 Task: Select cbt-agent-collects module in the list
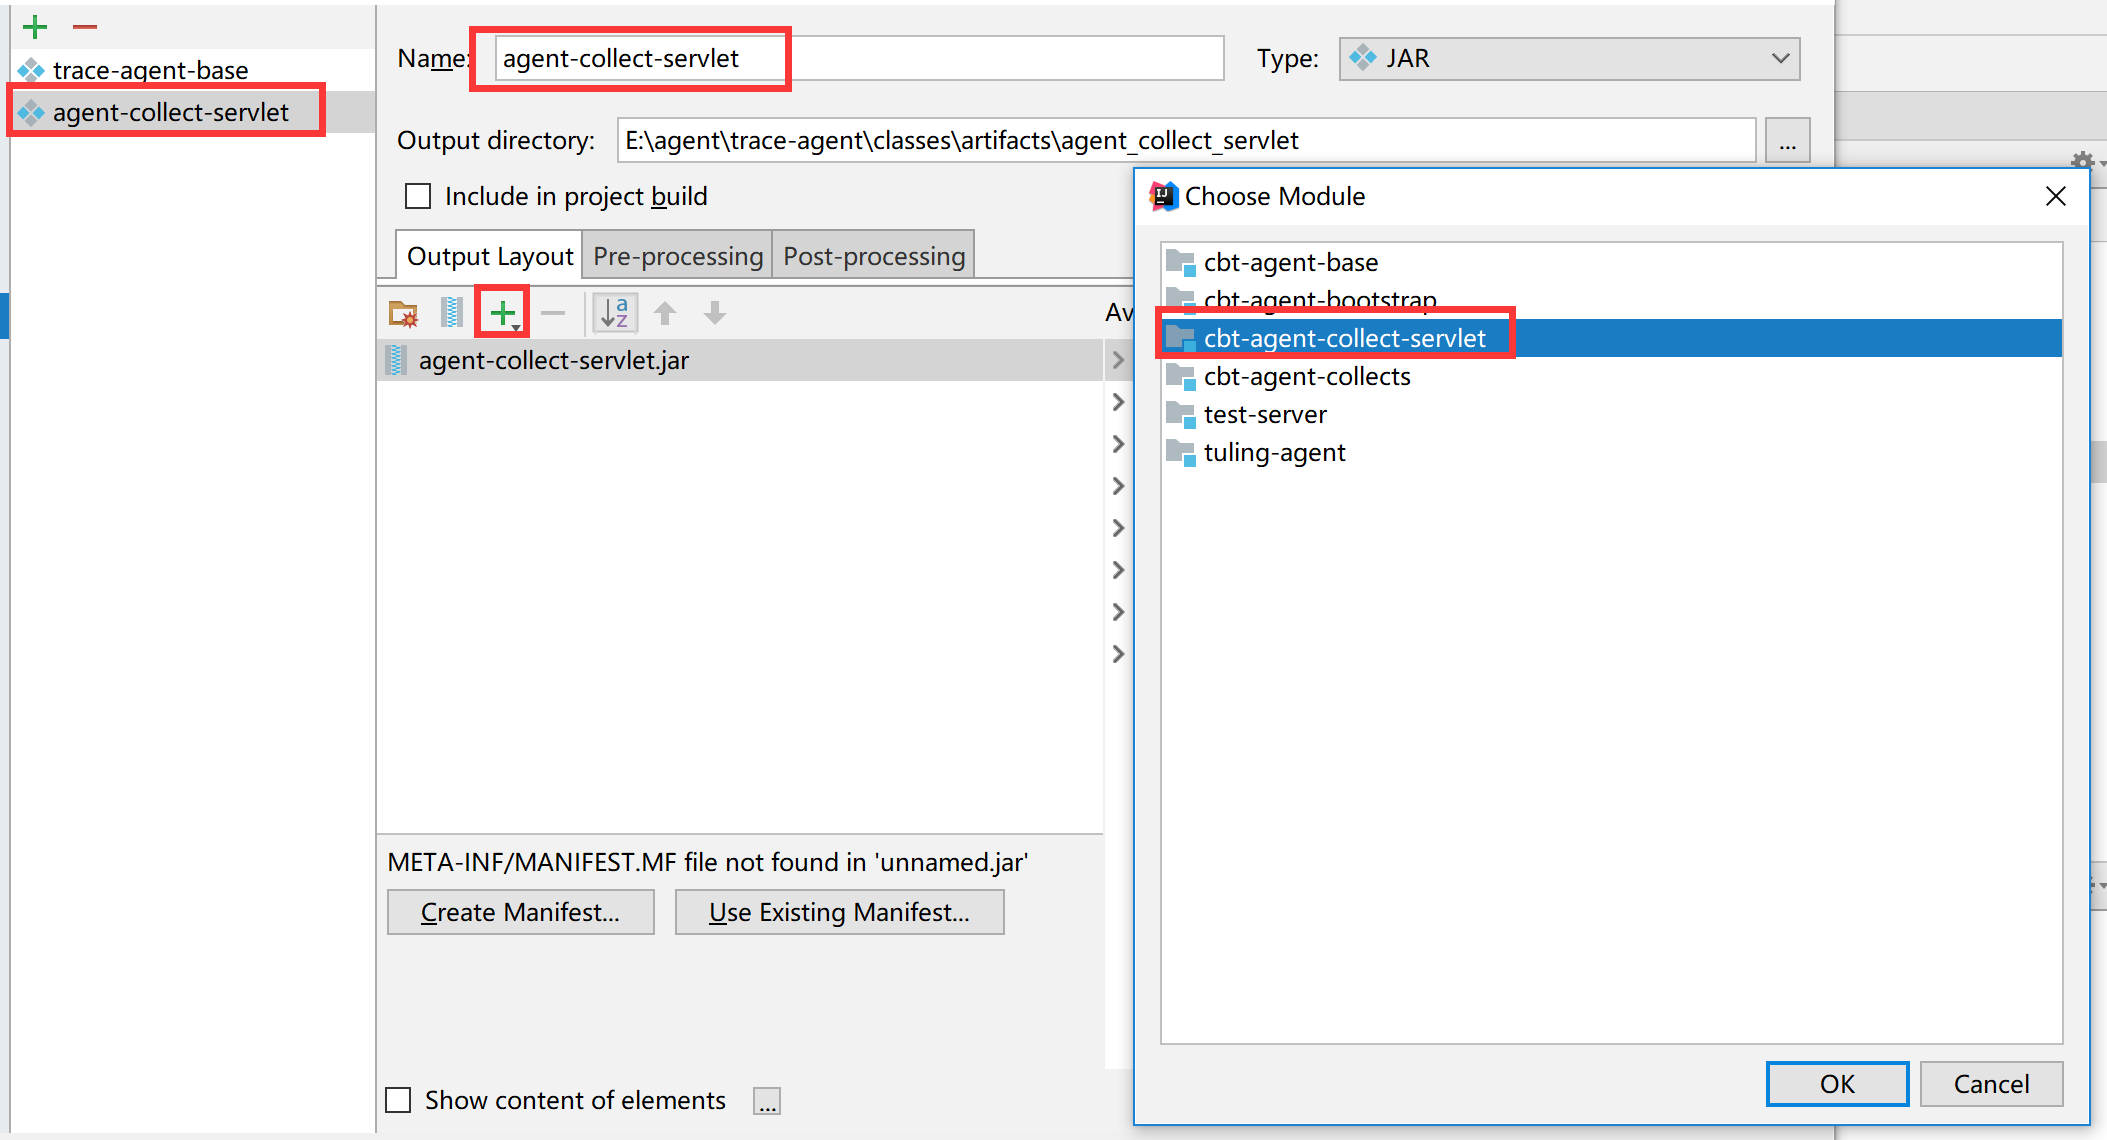point(1306,377)
